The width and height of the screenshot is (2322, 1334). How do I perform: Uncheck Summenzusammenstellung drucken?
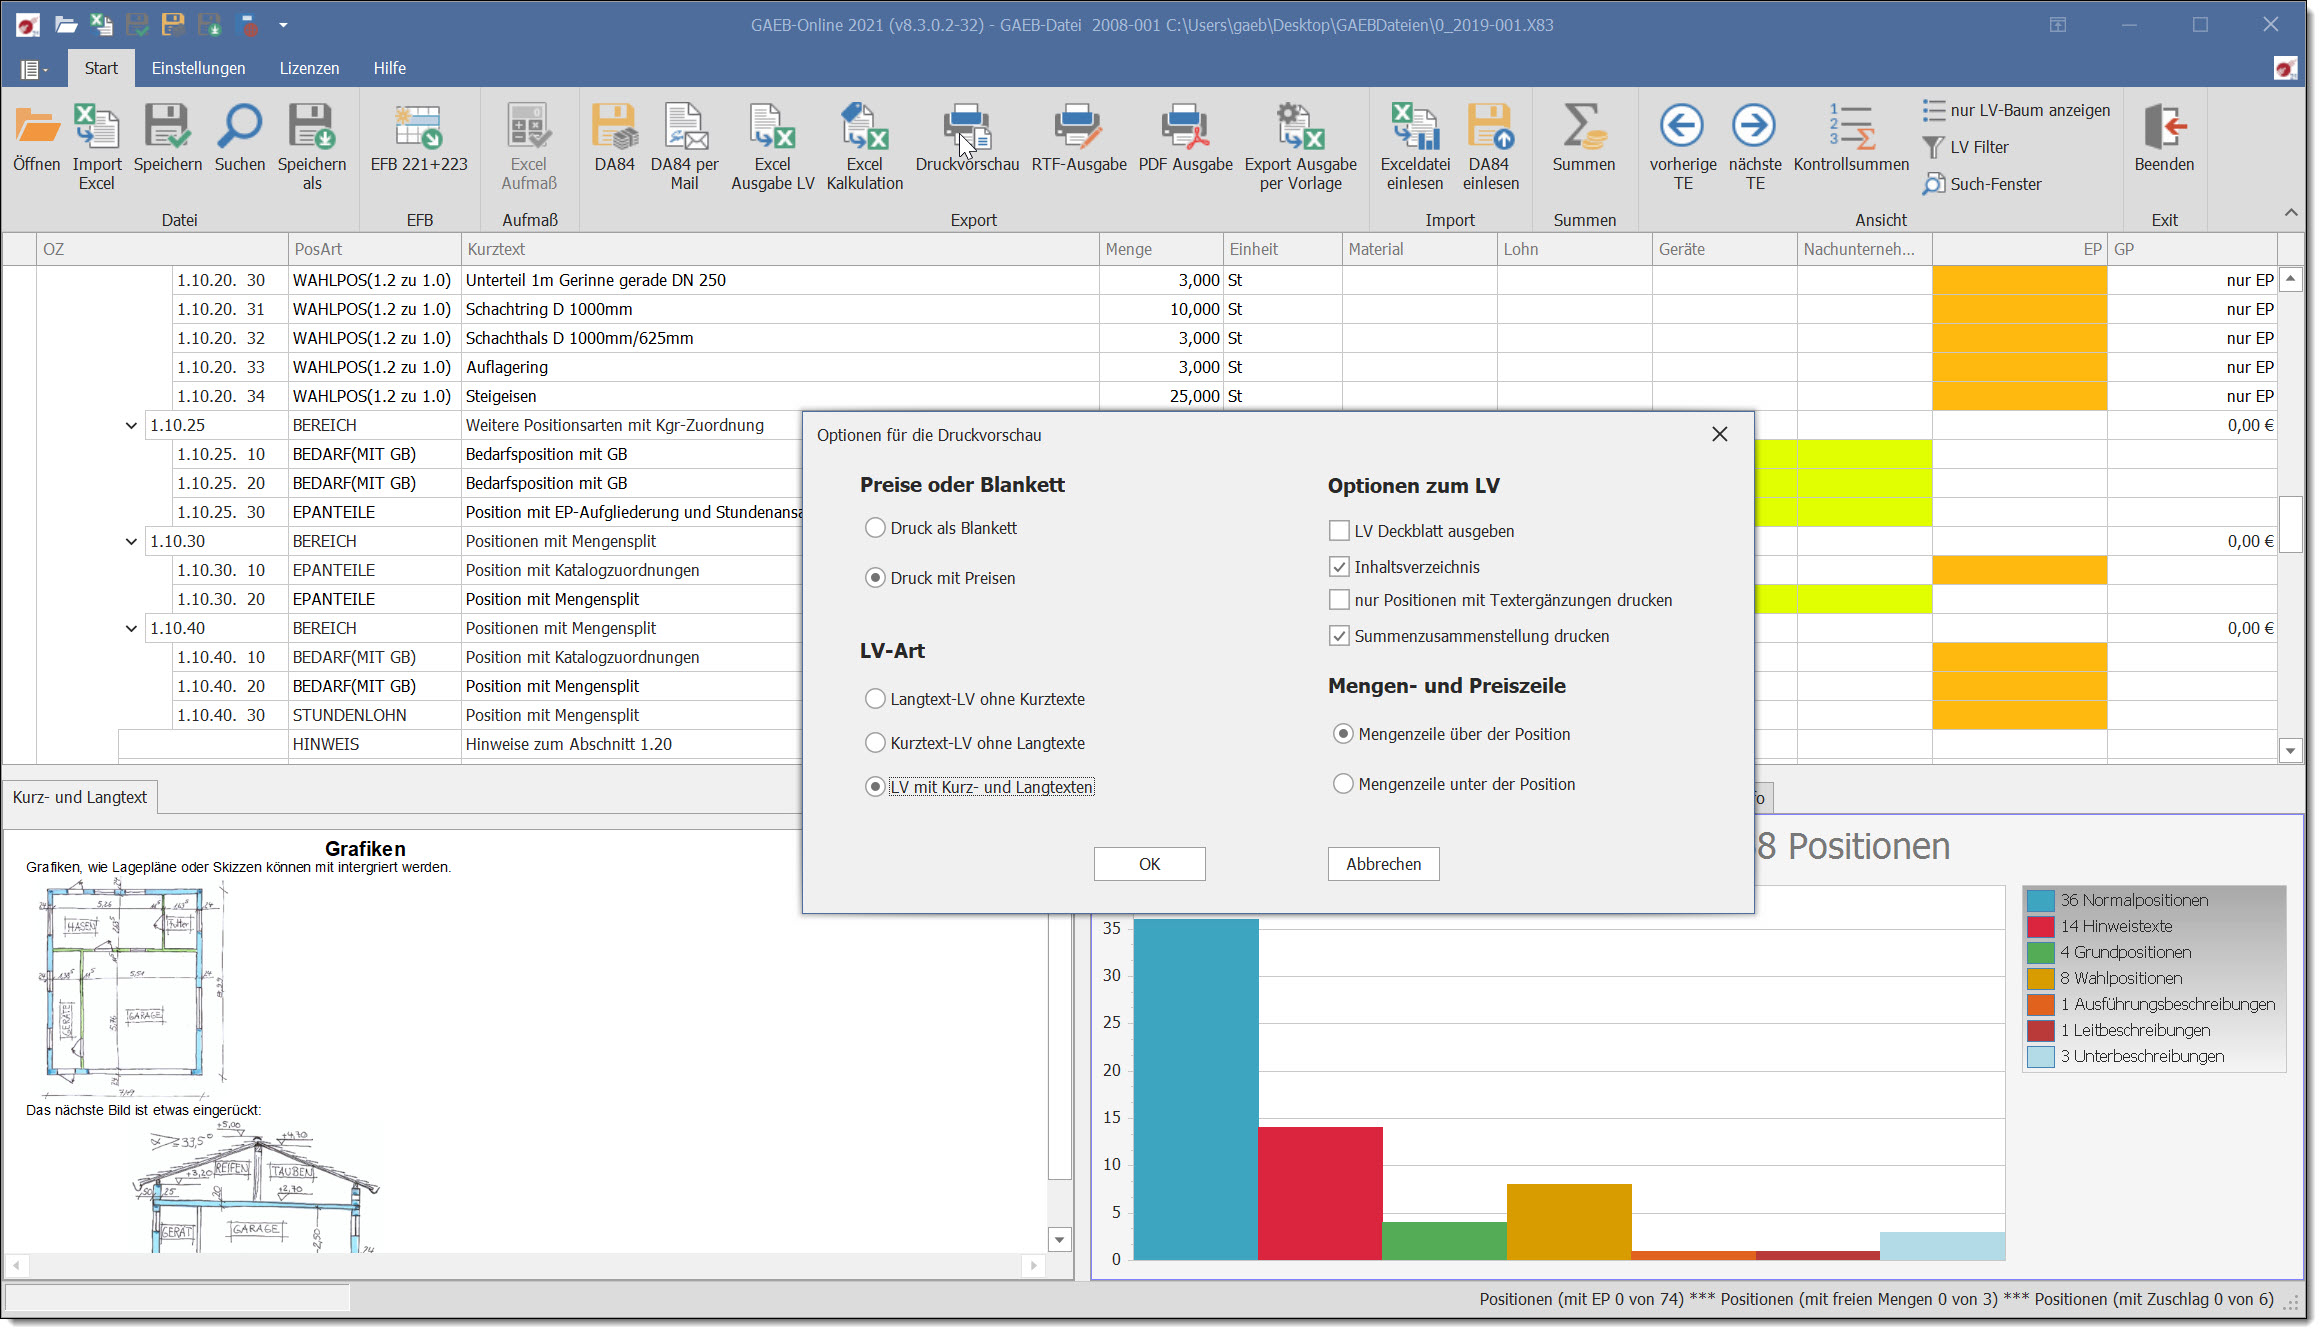(x=1339, y=636)
